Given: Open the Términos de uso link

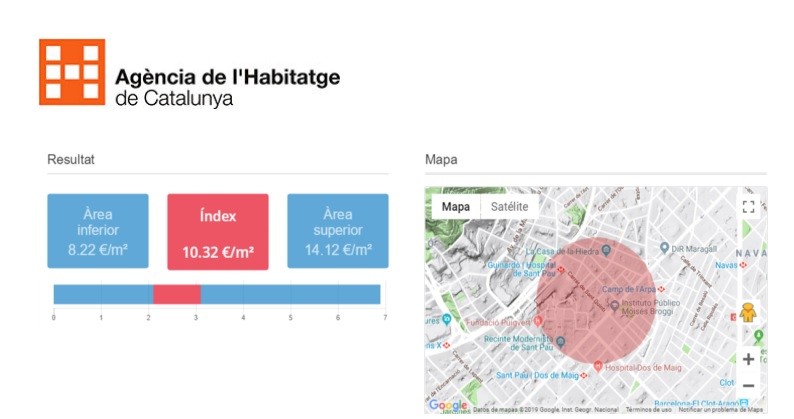Looking at the screenshot, I should pyautogui.click(x=649, y=410).
